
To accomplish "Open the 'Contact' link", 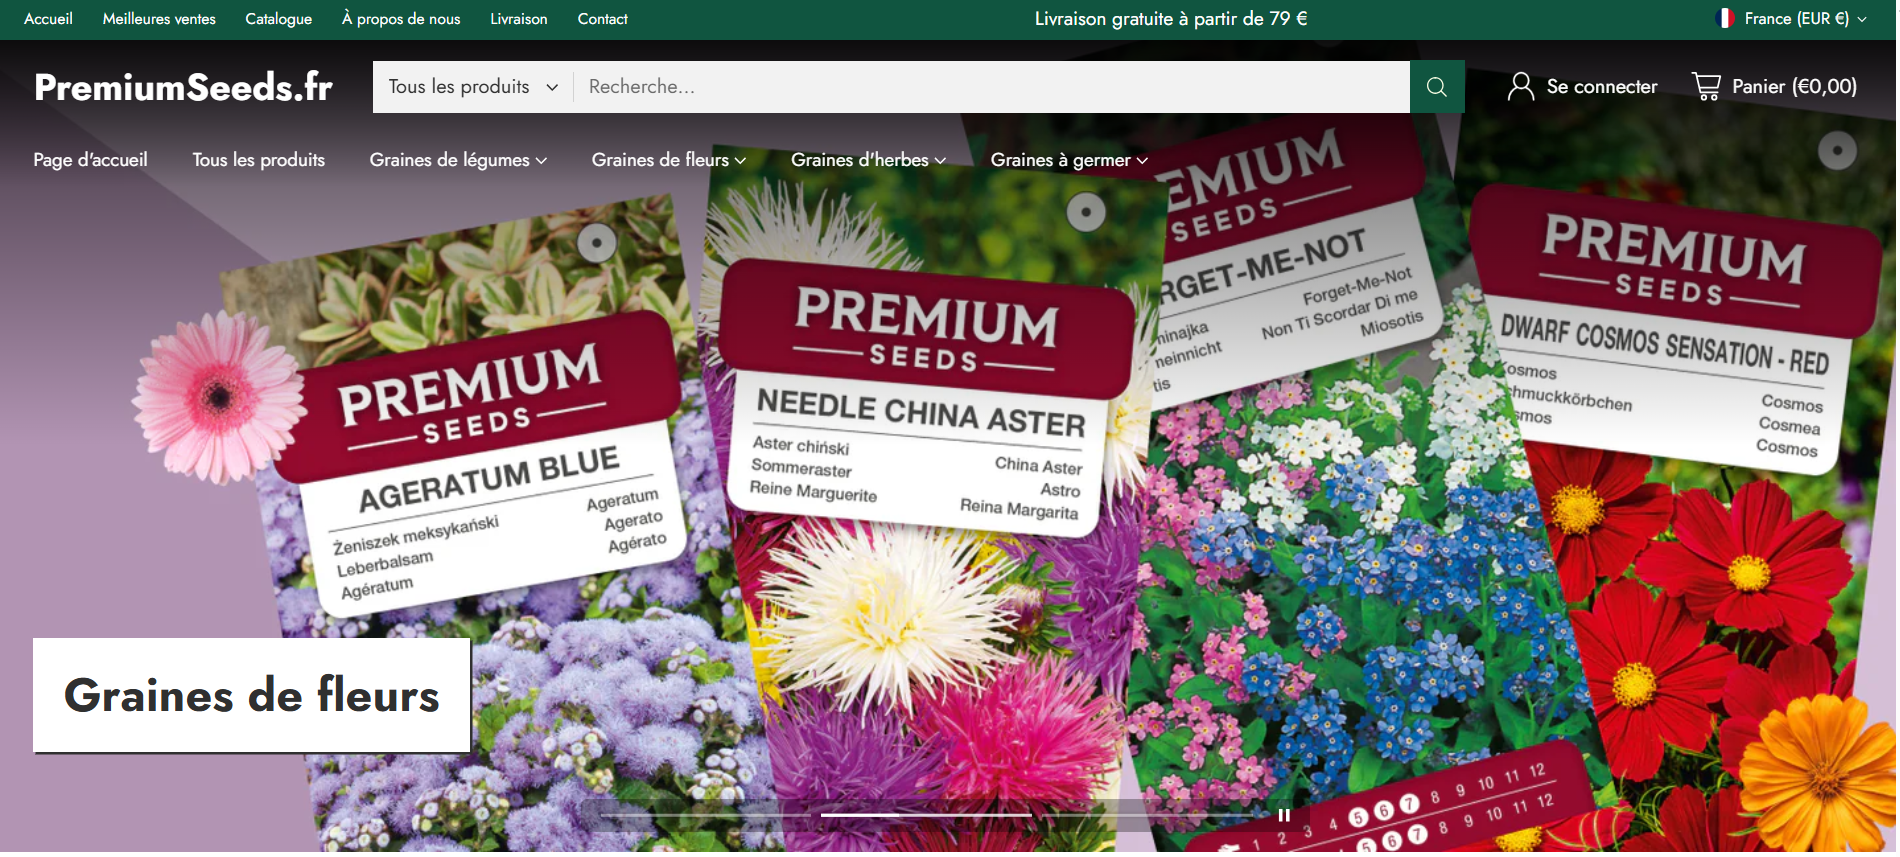I will 602,19.
